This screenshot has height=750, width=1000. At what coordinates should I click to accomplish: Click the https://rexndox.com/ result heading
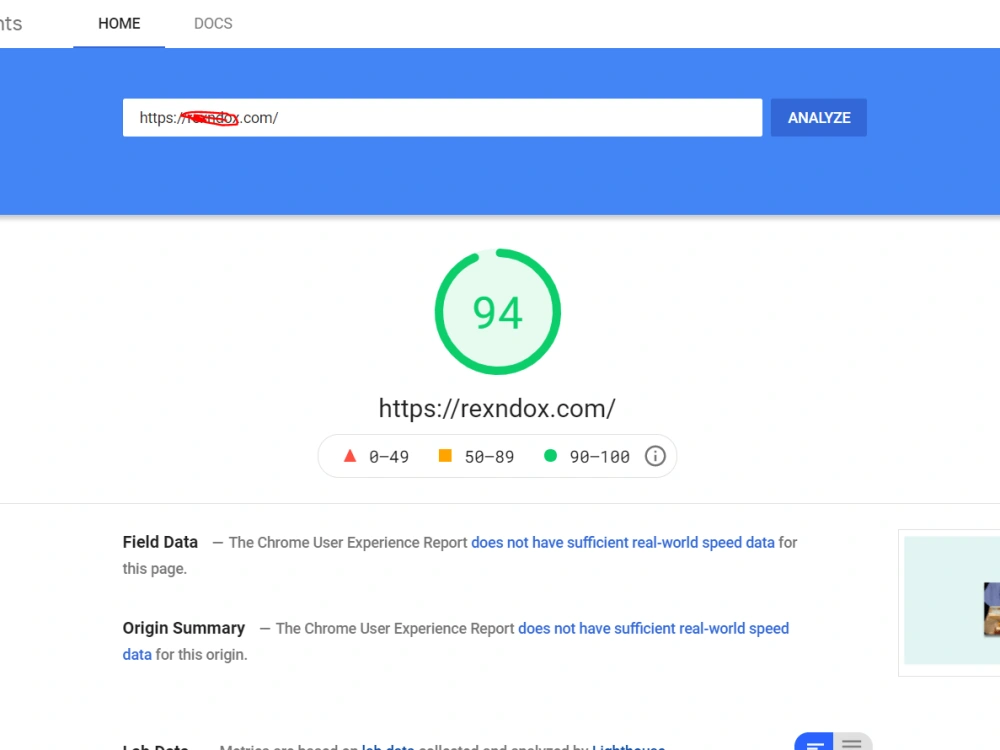pyautogui.click(x=497, y=408)
